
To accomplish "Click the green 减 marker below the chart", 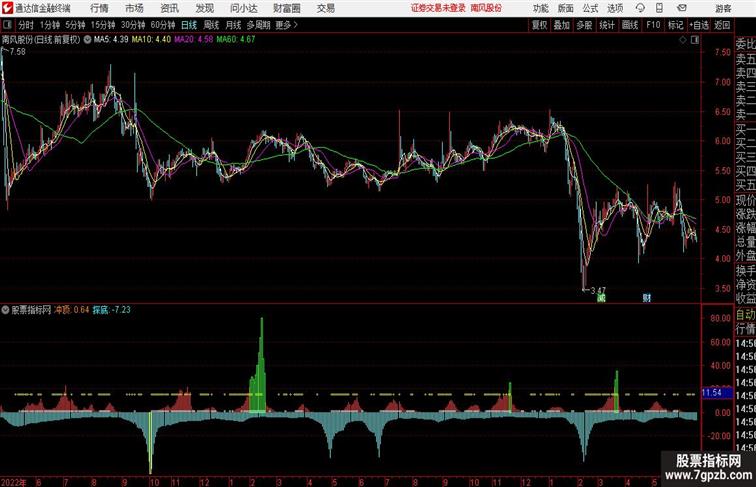I will (x=601, y=298).
